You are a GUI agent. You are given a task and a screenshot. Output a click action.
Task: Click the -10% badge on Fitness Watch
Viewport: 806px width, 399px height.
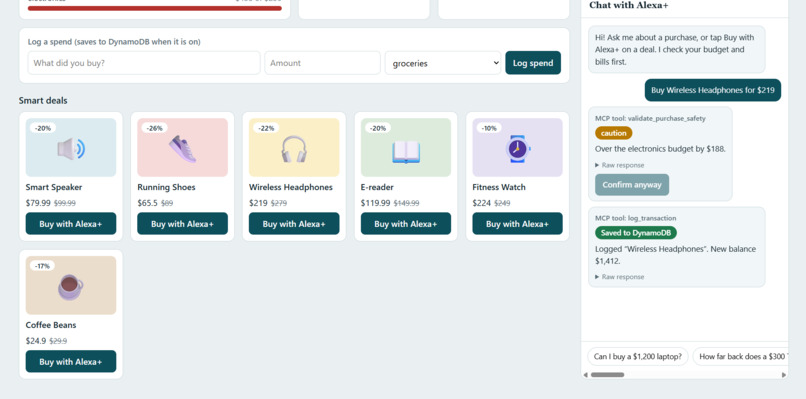490,128
